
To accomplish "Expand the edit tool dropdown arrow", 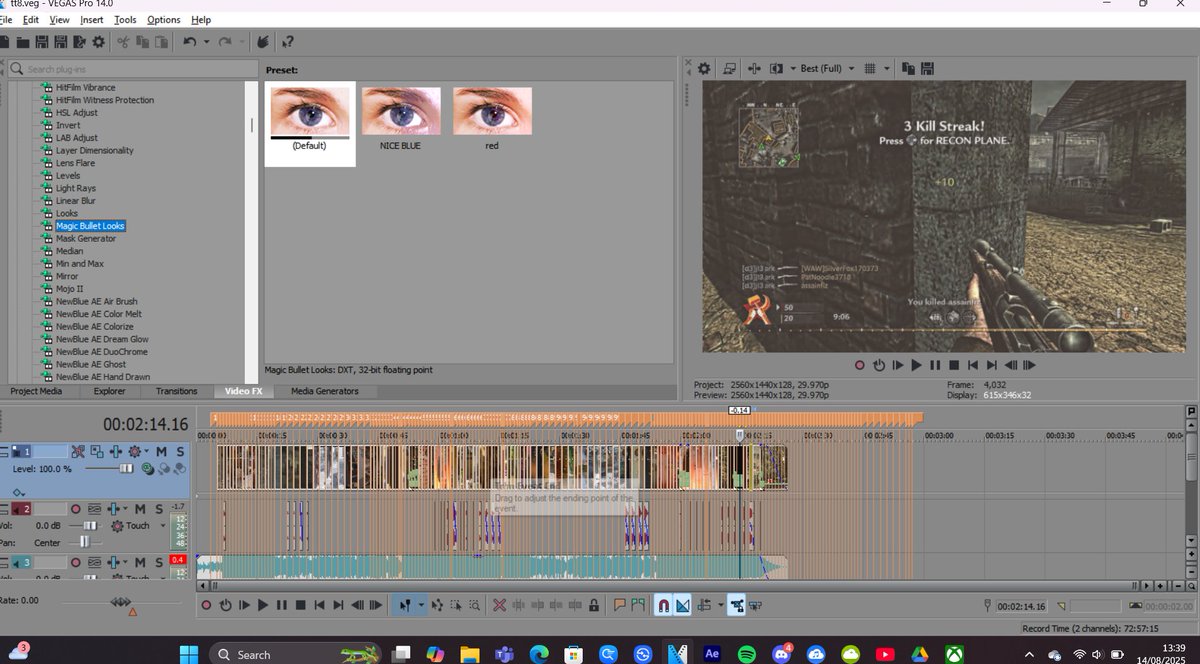I will tap(422, 604).
